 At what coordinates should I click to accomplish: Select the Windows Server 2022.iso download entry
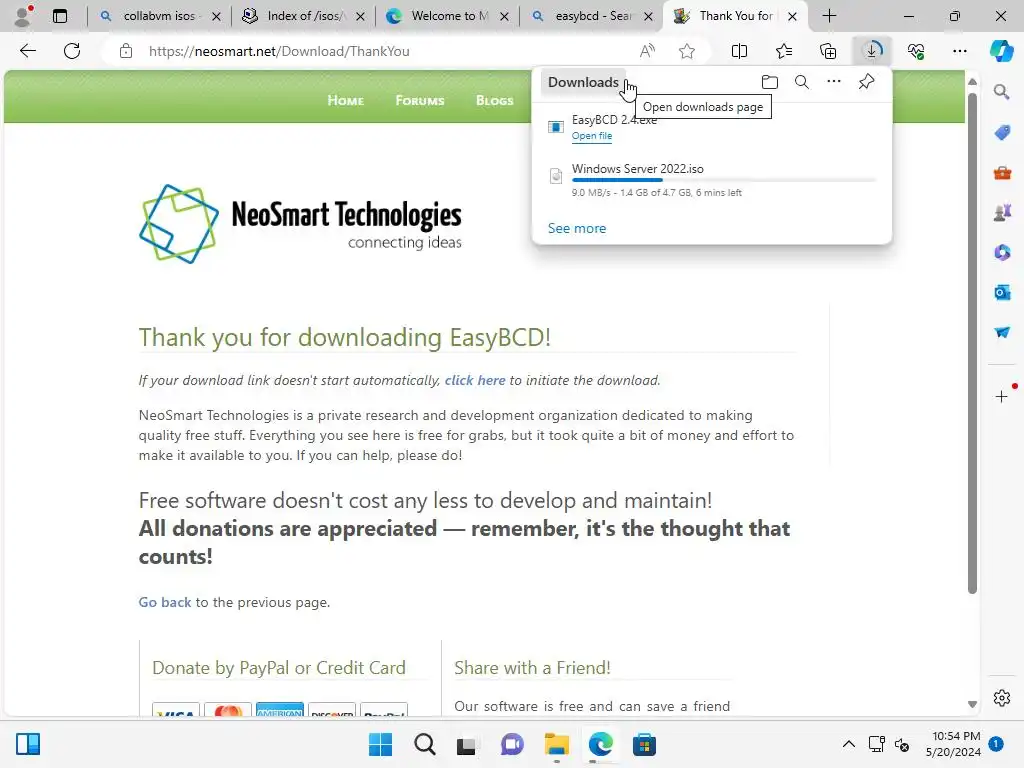click(712, 180)
